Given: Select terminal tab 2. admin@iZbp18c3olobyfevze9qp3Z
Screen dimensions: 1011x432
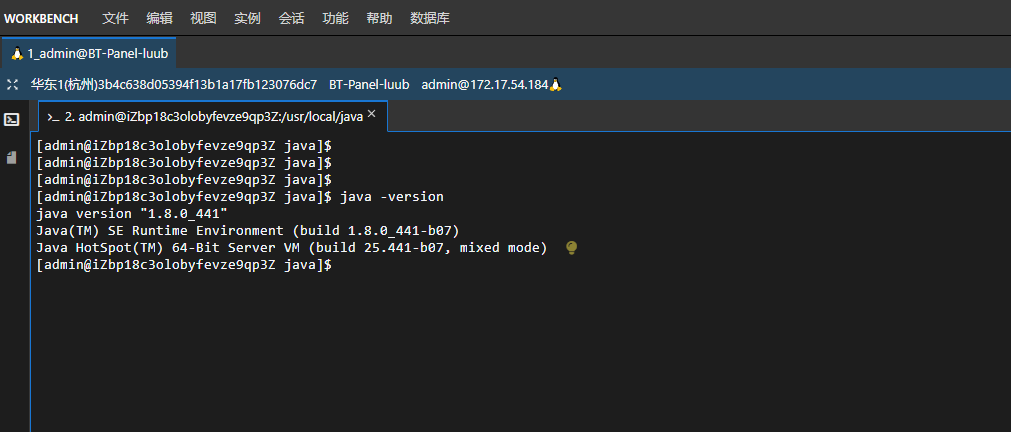Looking at the screenshot, I should pyautogui.click(x=213, y=116).
